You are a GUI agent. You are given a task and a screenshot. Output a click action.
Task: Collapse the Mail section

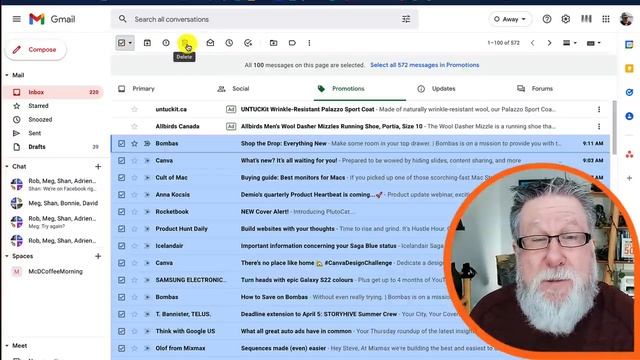[x=7, y=75]
